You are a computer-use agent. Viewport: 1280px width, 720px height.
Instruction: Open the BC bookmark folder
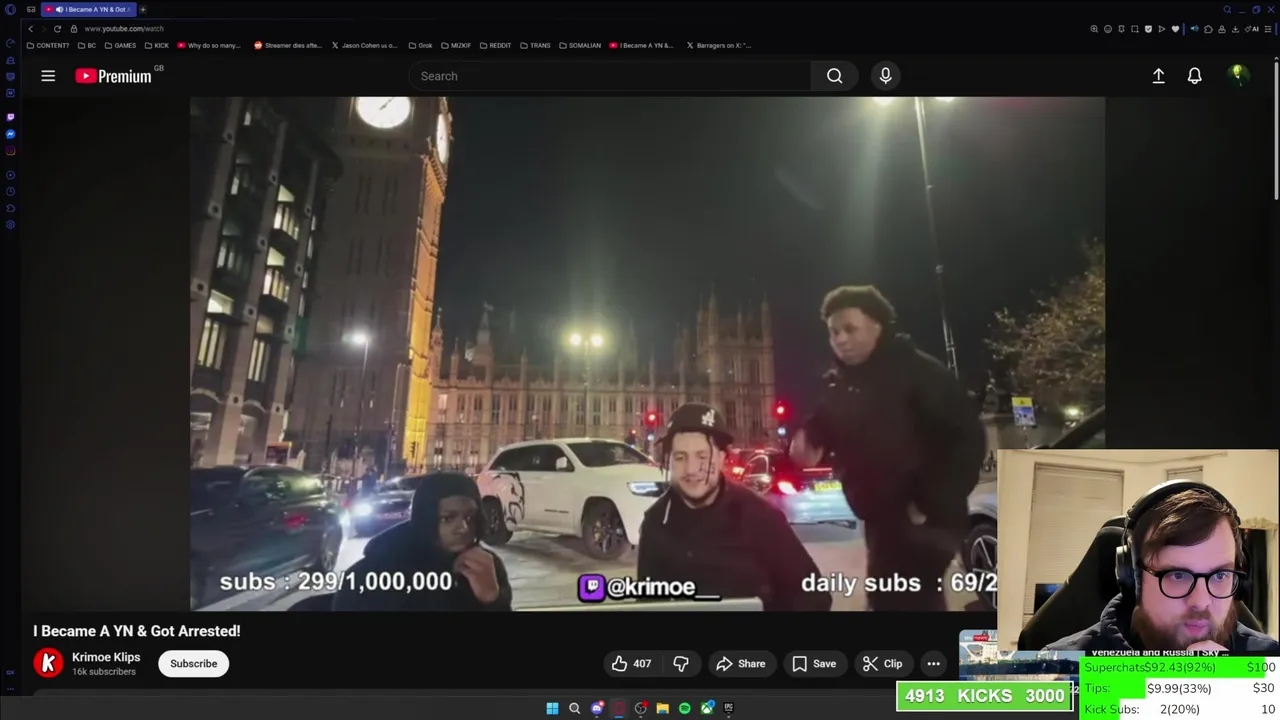tap(87, 45)
